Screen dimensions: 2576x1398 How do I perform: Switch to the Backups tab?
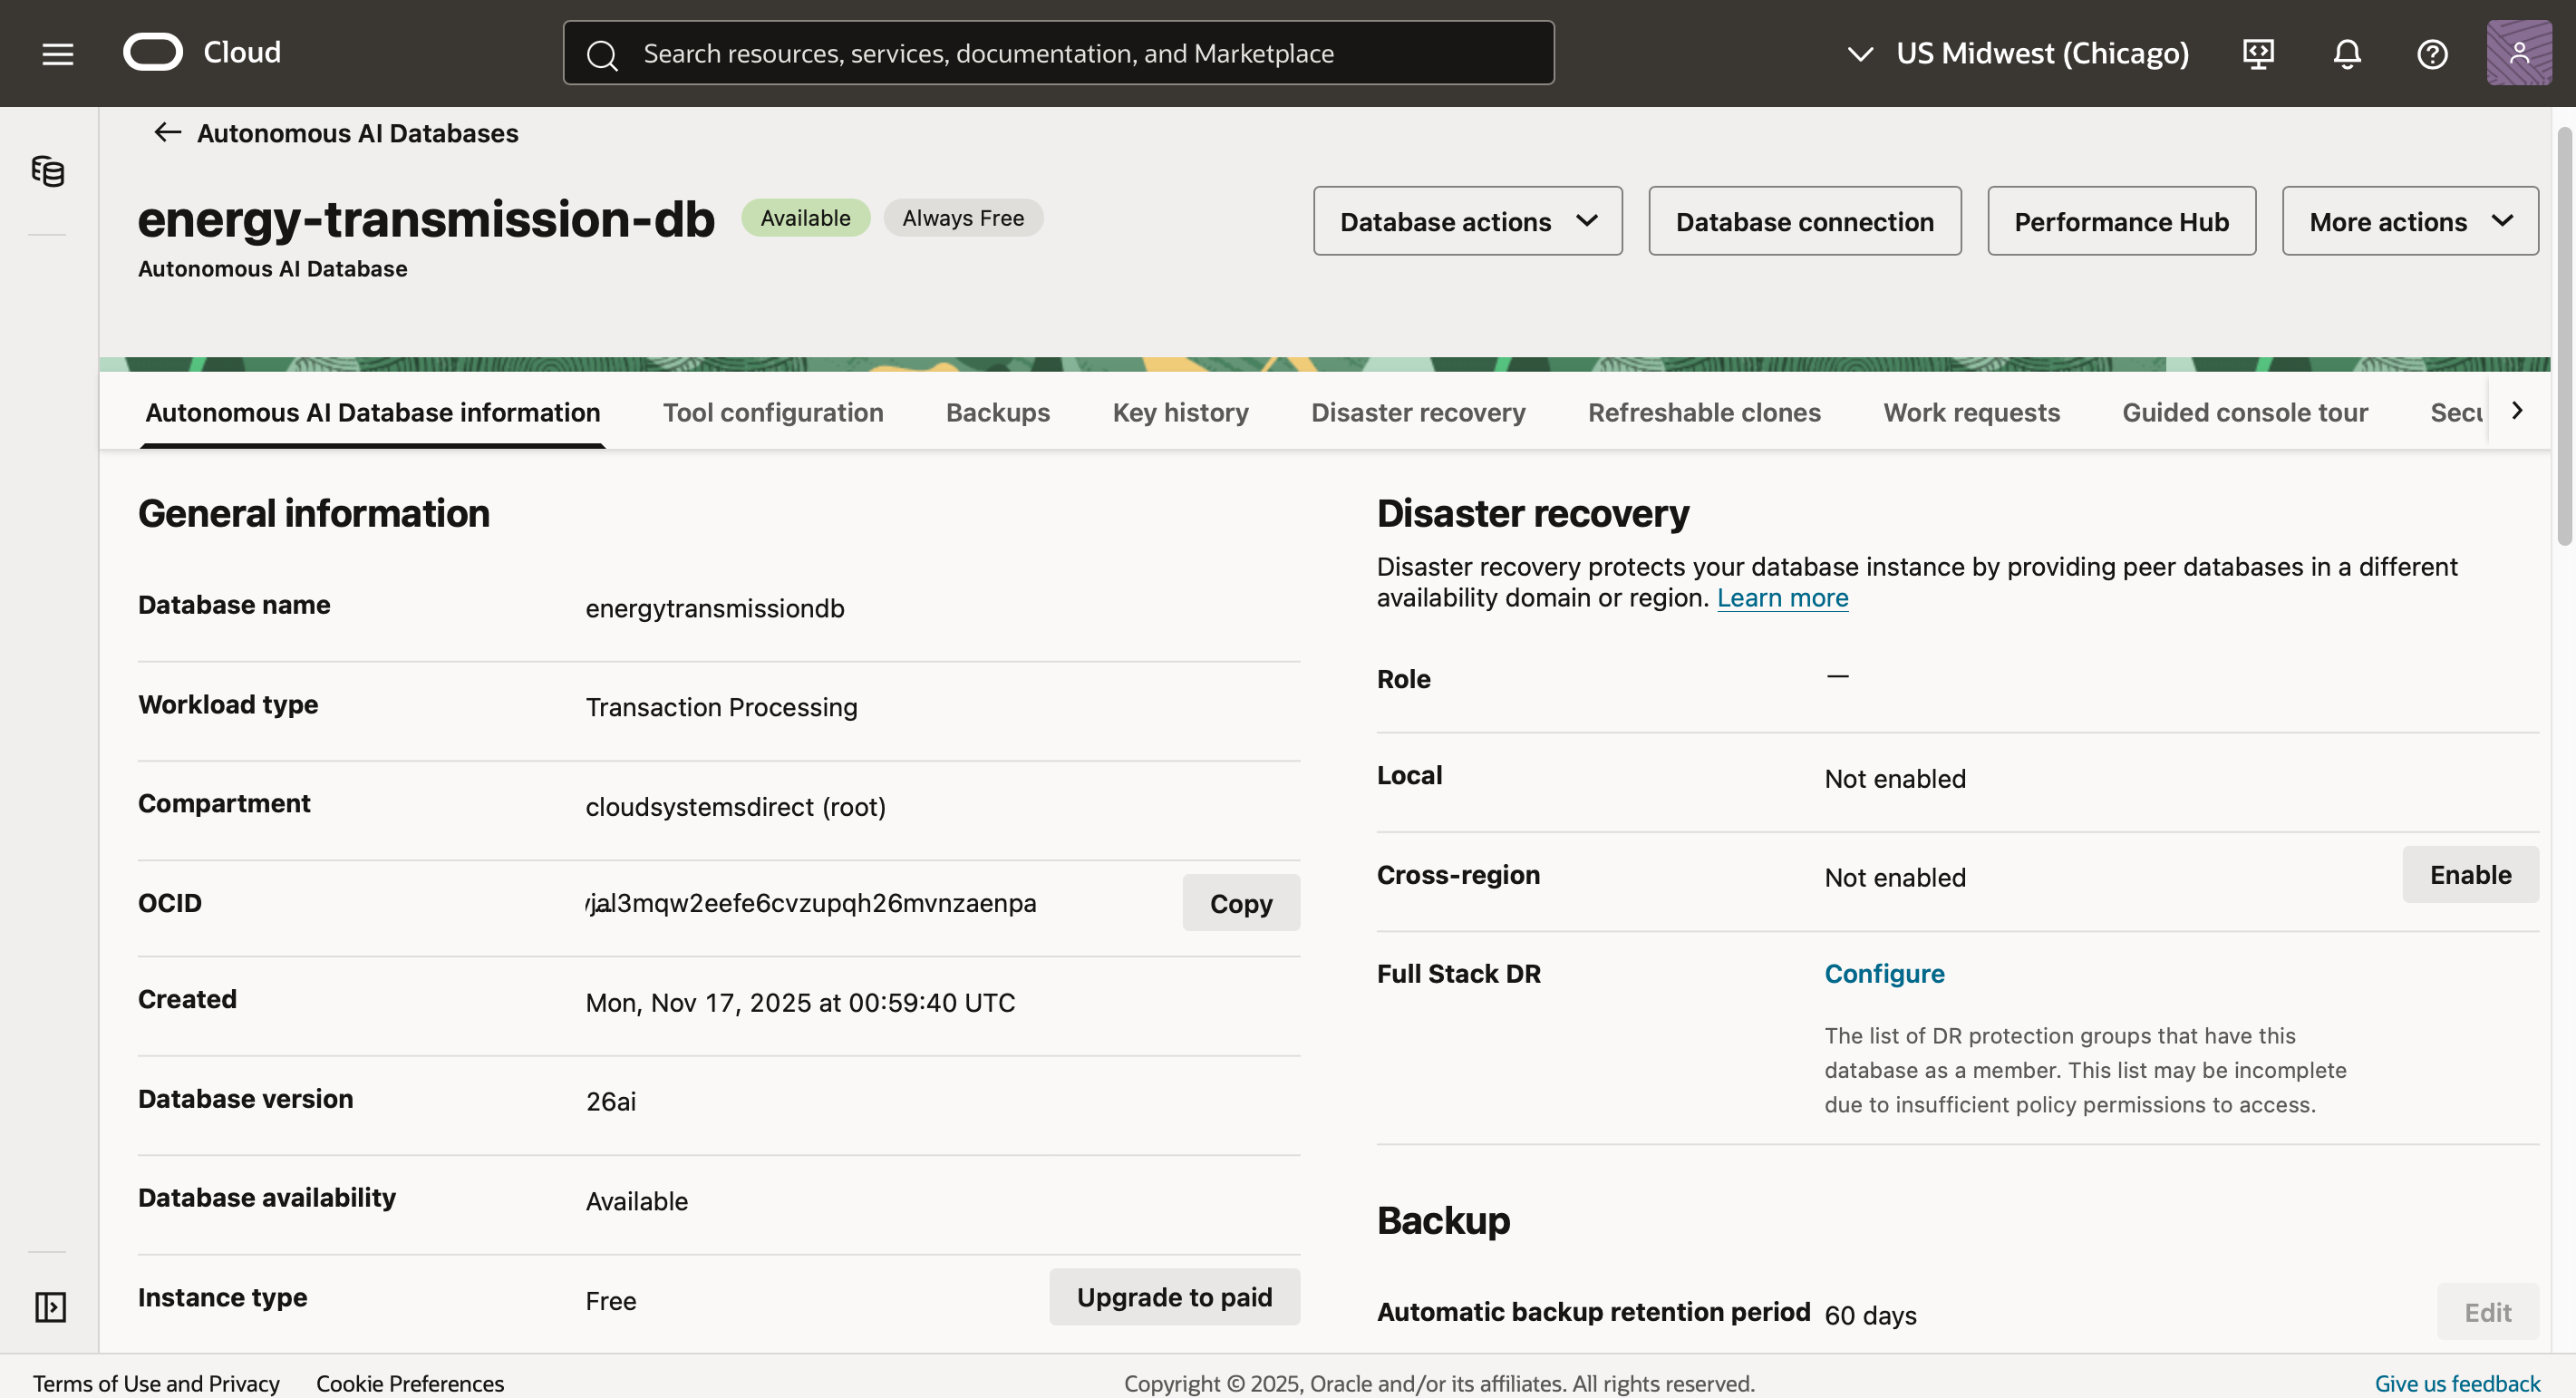click(x=997, y=412)
